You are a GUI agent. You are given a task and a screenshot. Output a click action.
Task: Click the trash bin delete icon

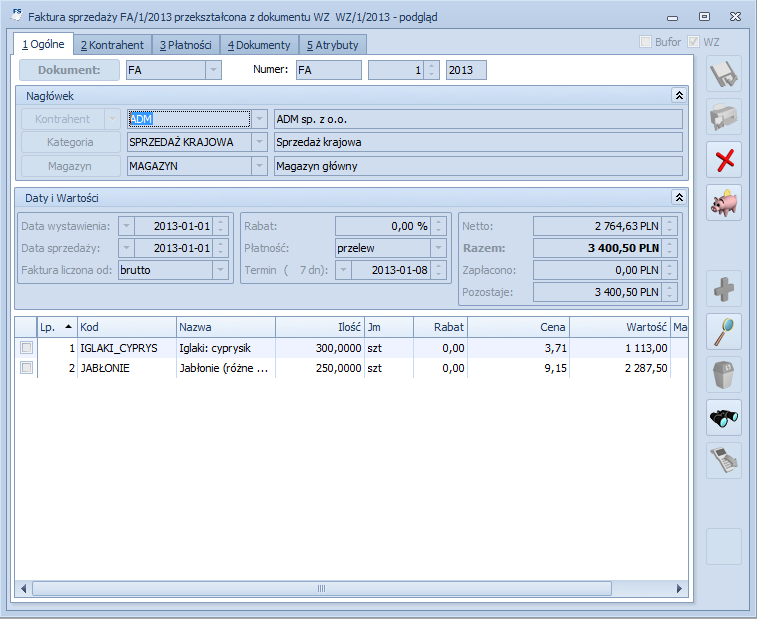(x=724, y=375)
